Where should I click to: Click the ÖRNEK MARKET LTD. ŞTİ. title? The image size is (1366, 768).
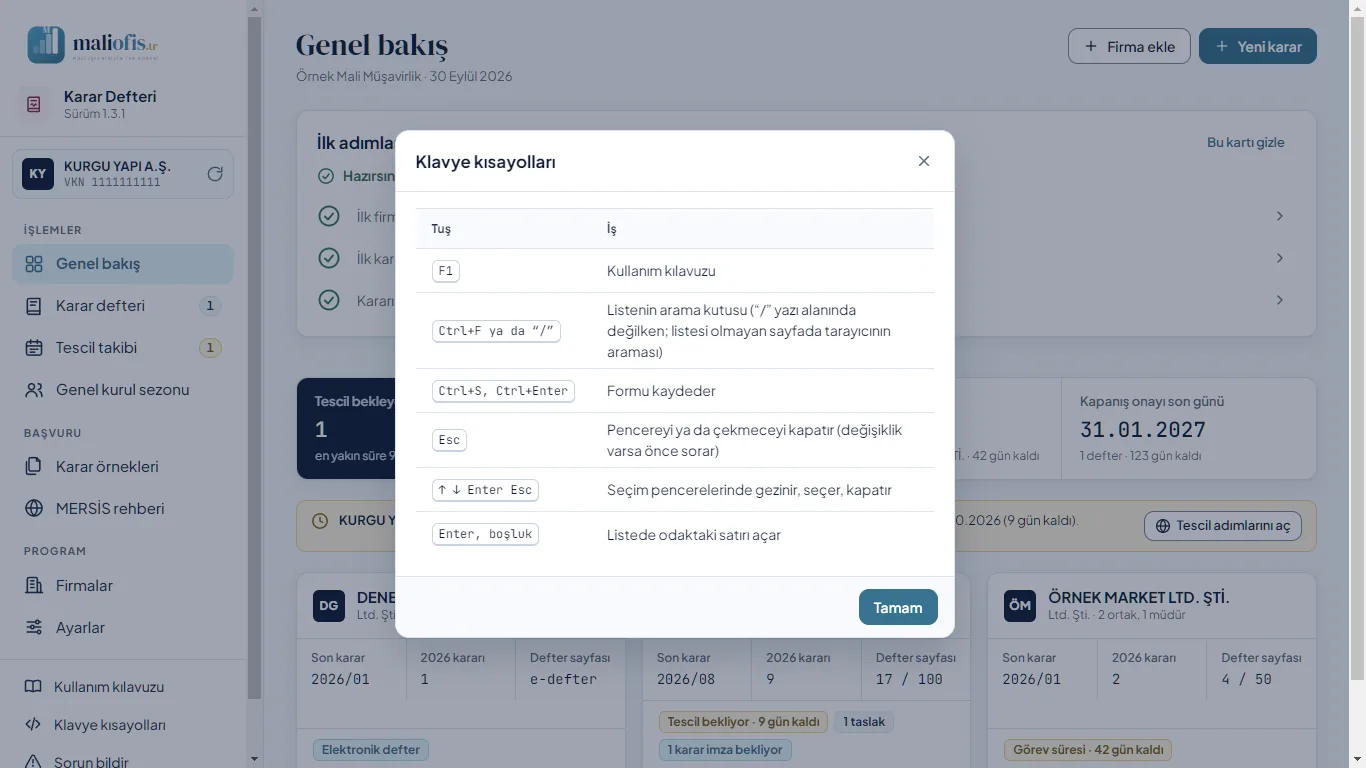coord(1139,597)
